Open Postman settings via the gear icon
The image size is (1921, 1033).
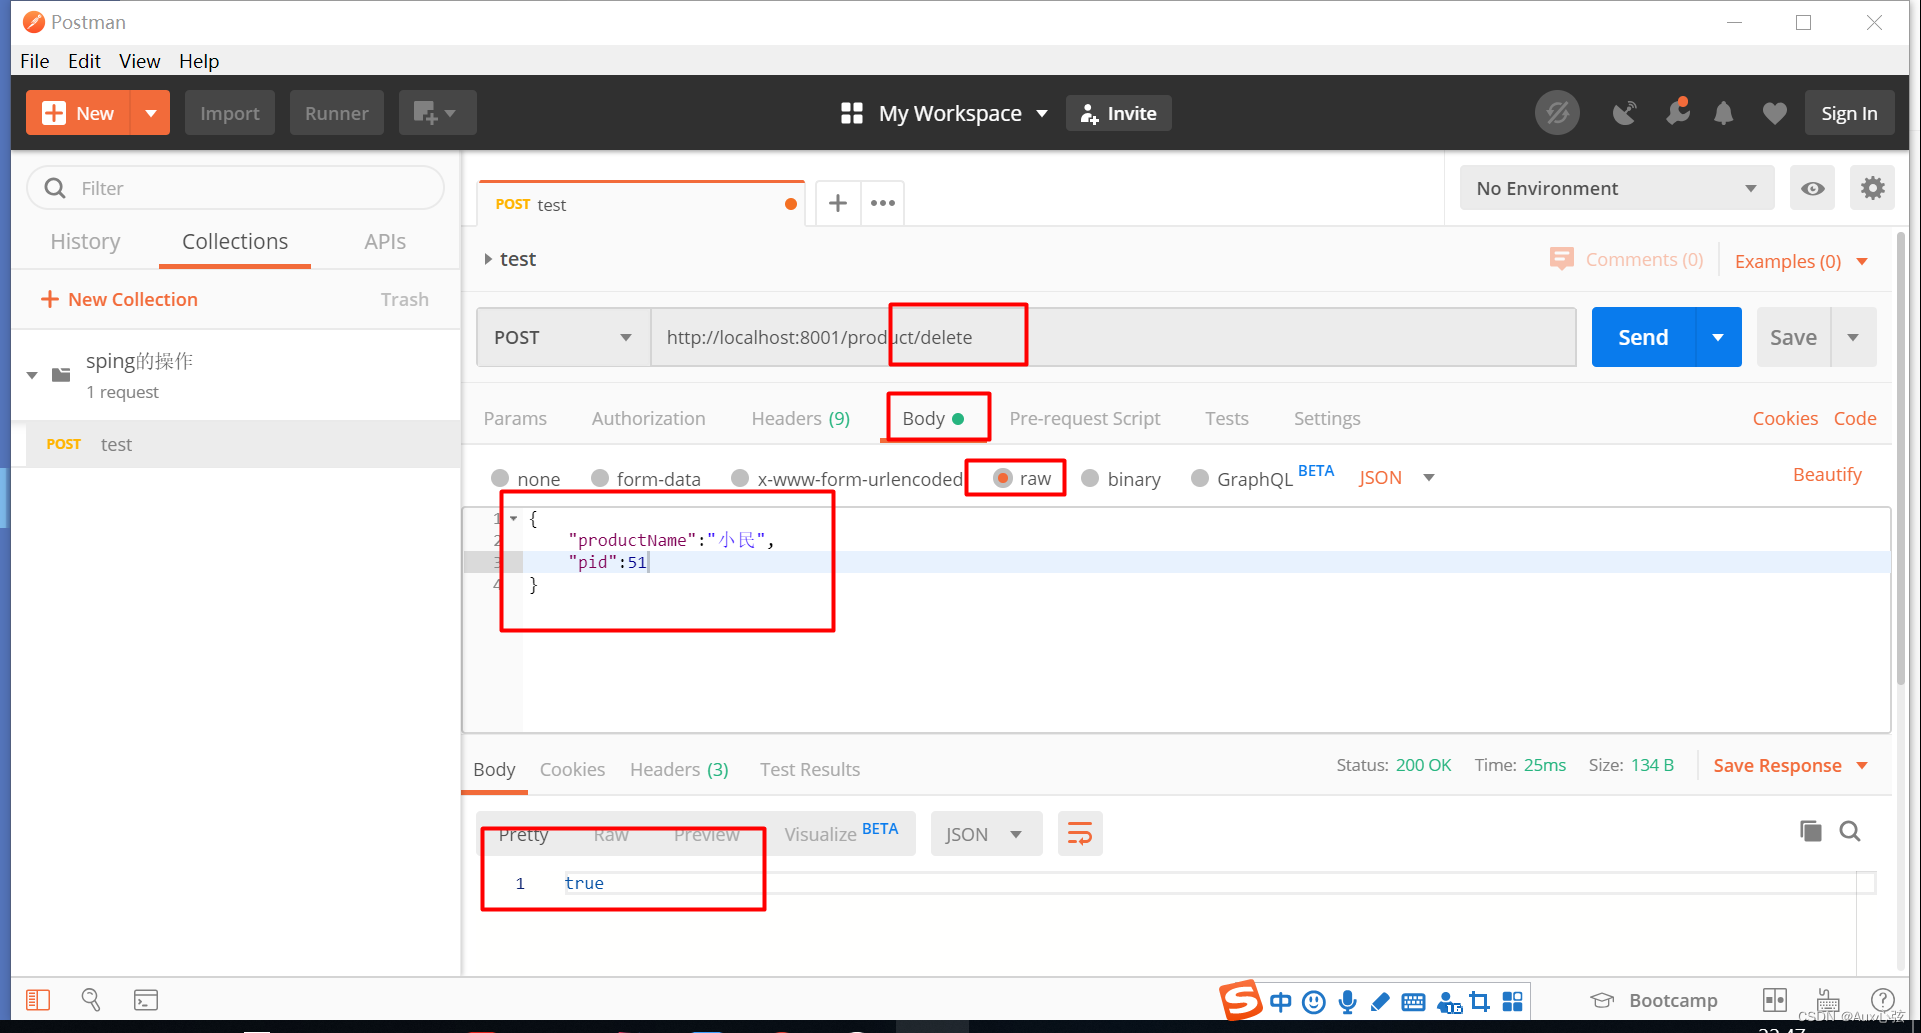coord(1872,188)
